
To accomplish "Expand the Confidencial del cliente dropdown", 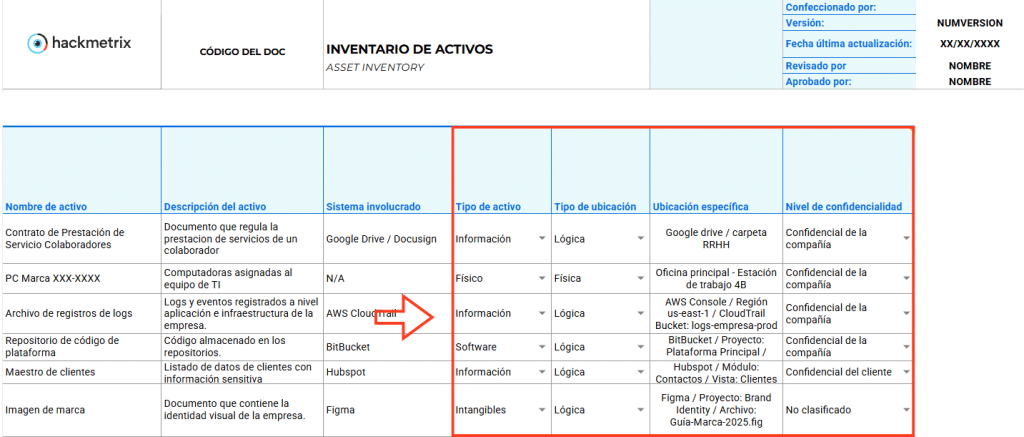I will pyautogui.click(x=904, y=373).
